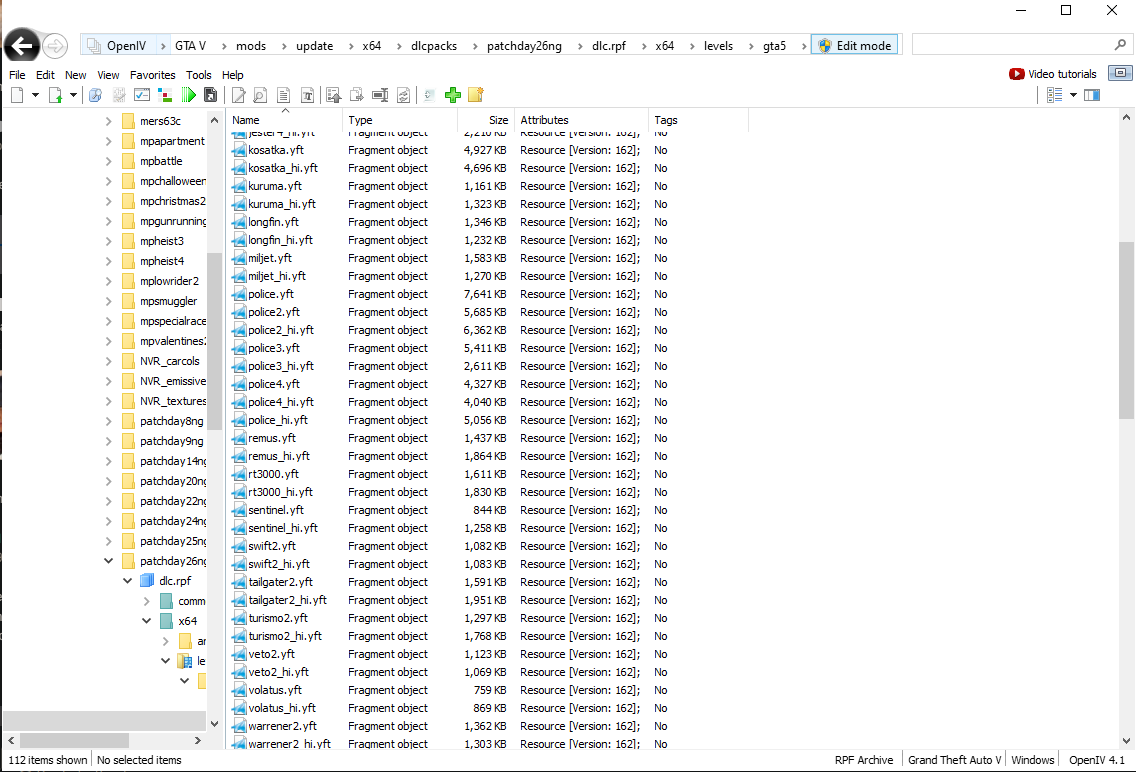Sort by the Size column header
The height and width of the screenshot is (772, 1136).
[x=485, y=120]
